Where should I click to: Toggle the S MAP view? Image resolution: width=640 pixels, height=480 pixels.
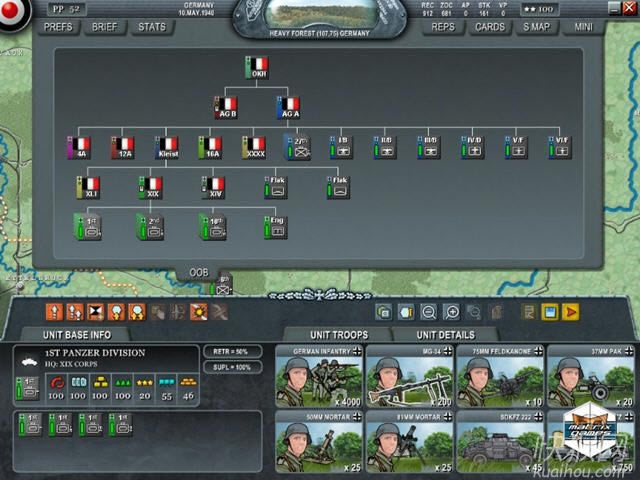point(536,27)
